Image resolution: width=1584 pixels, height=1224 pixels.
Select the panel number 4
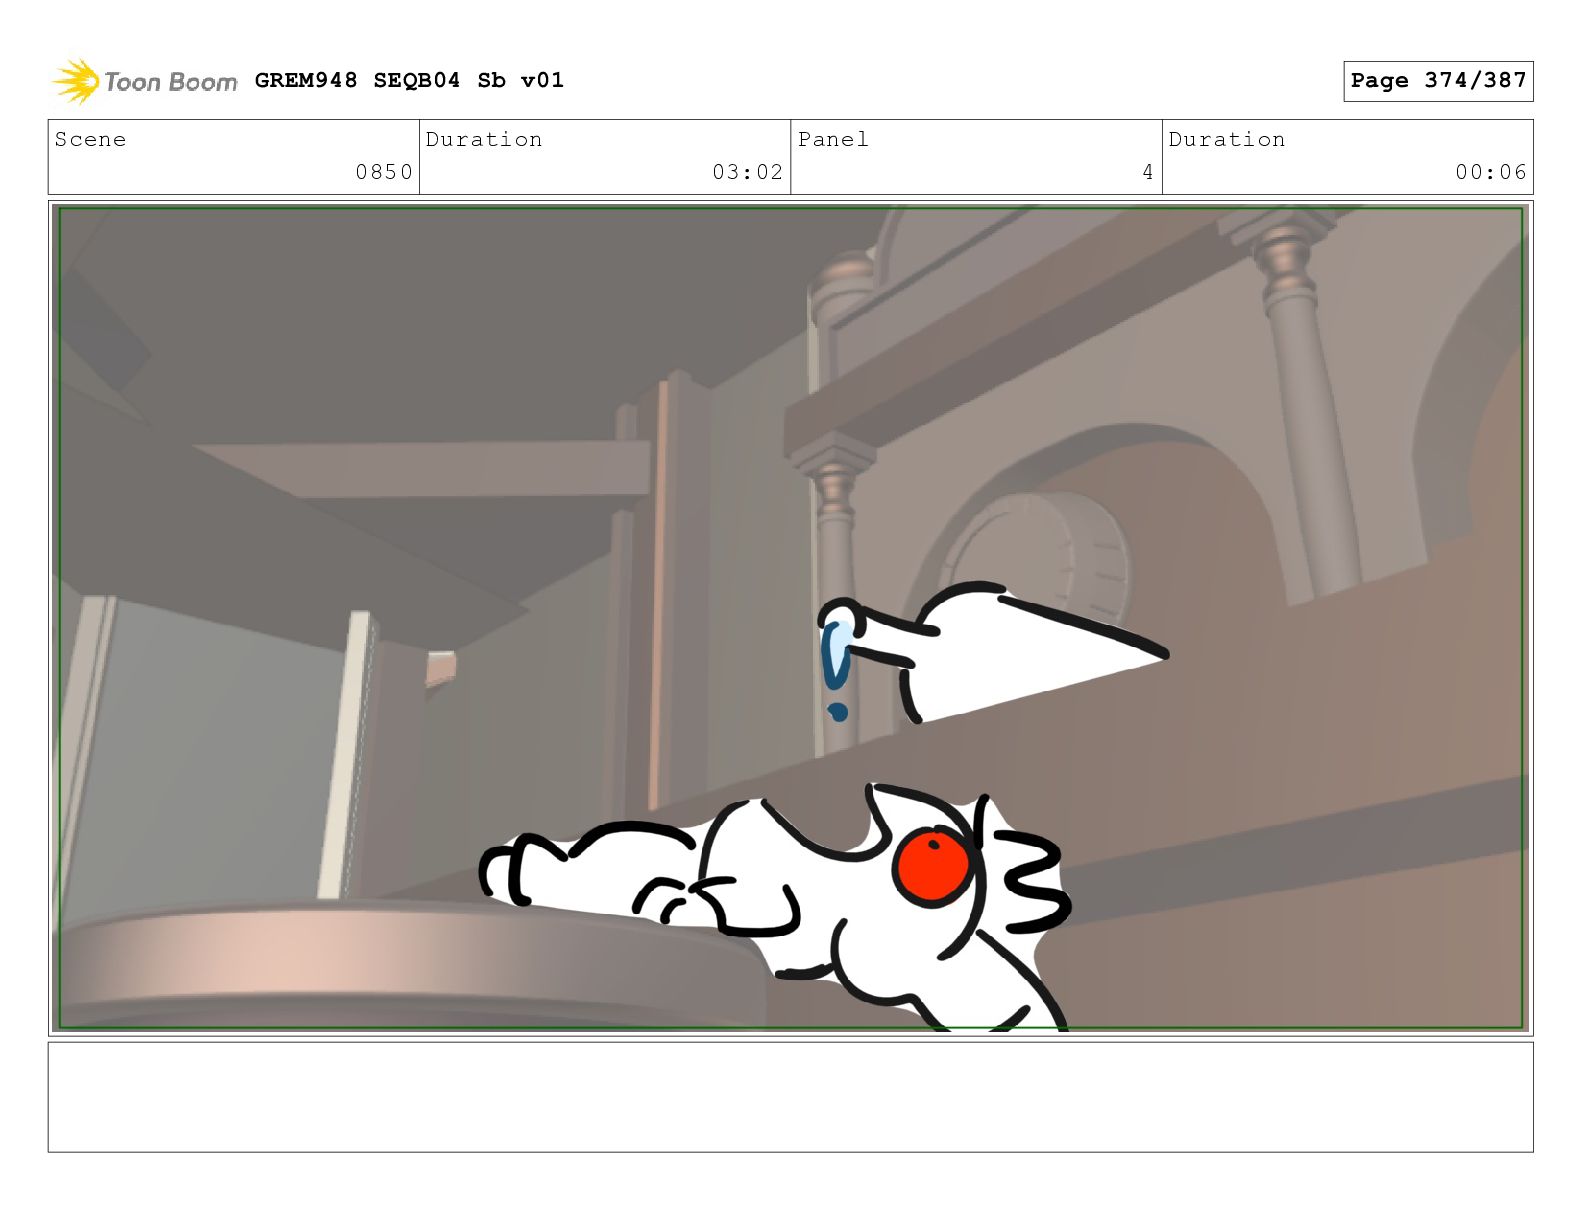[x=1148, y=172]
